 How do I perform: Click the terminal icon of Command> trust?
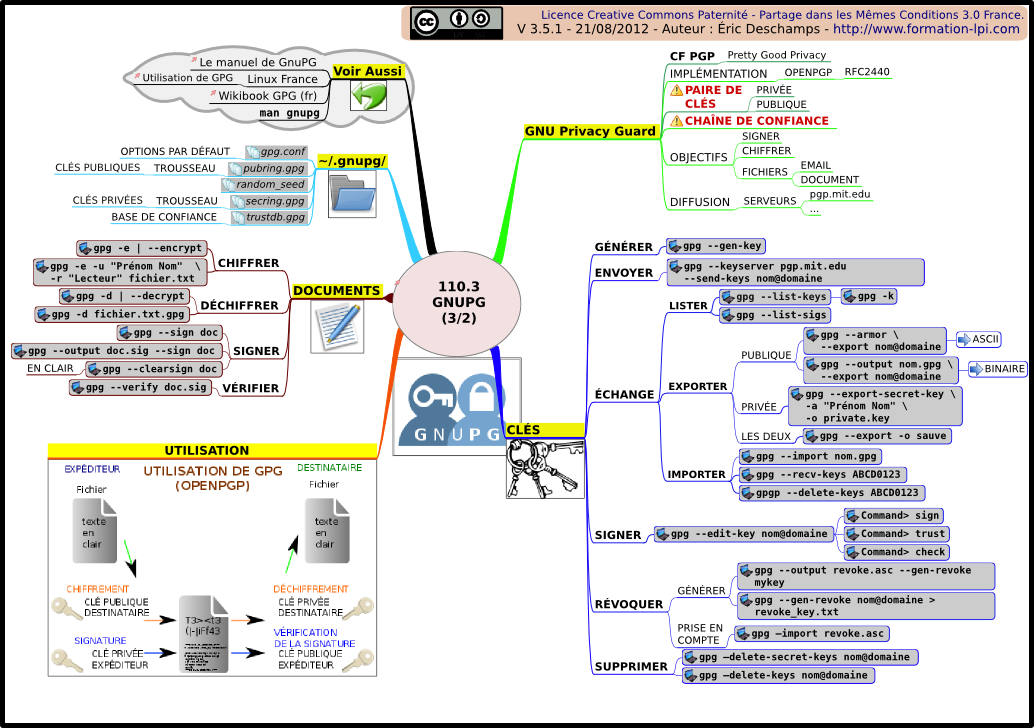852,534
